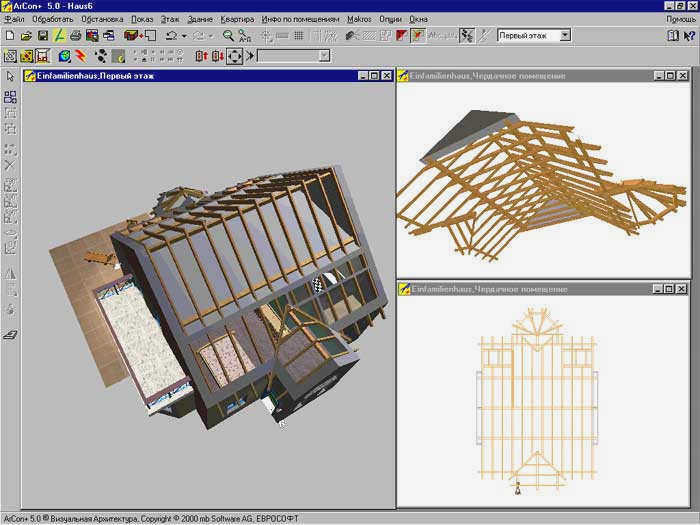Click the yellow-red render mode icon
Image resolution: width=700 pixels, height=525 pixels.
pyautogui.click(x=26, y=56)
